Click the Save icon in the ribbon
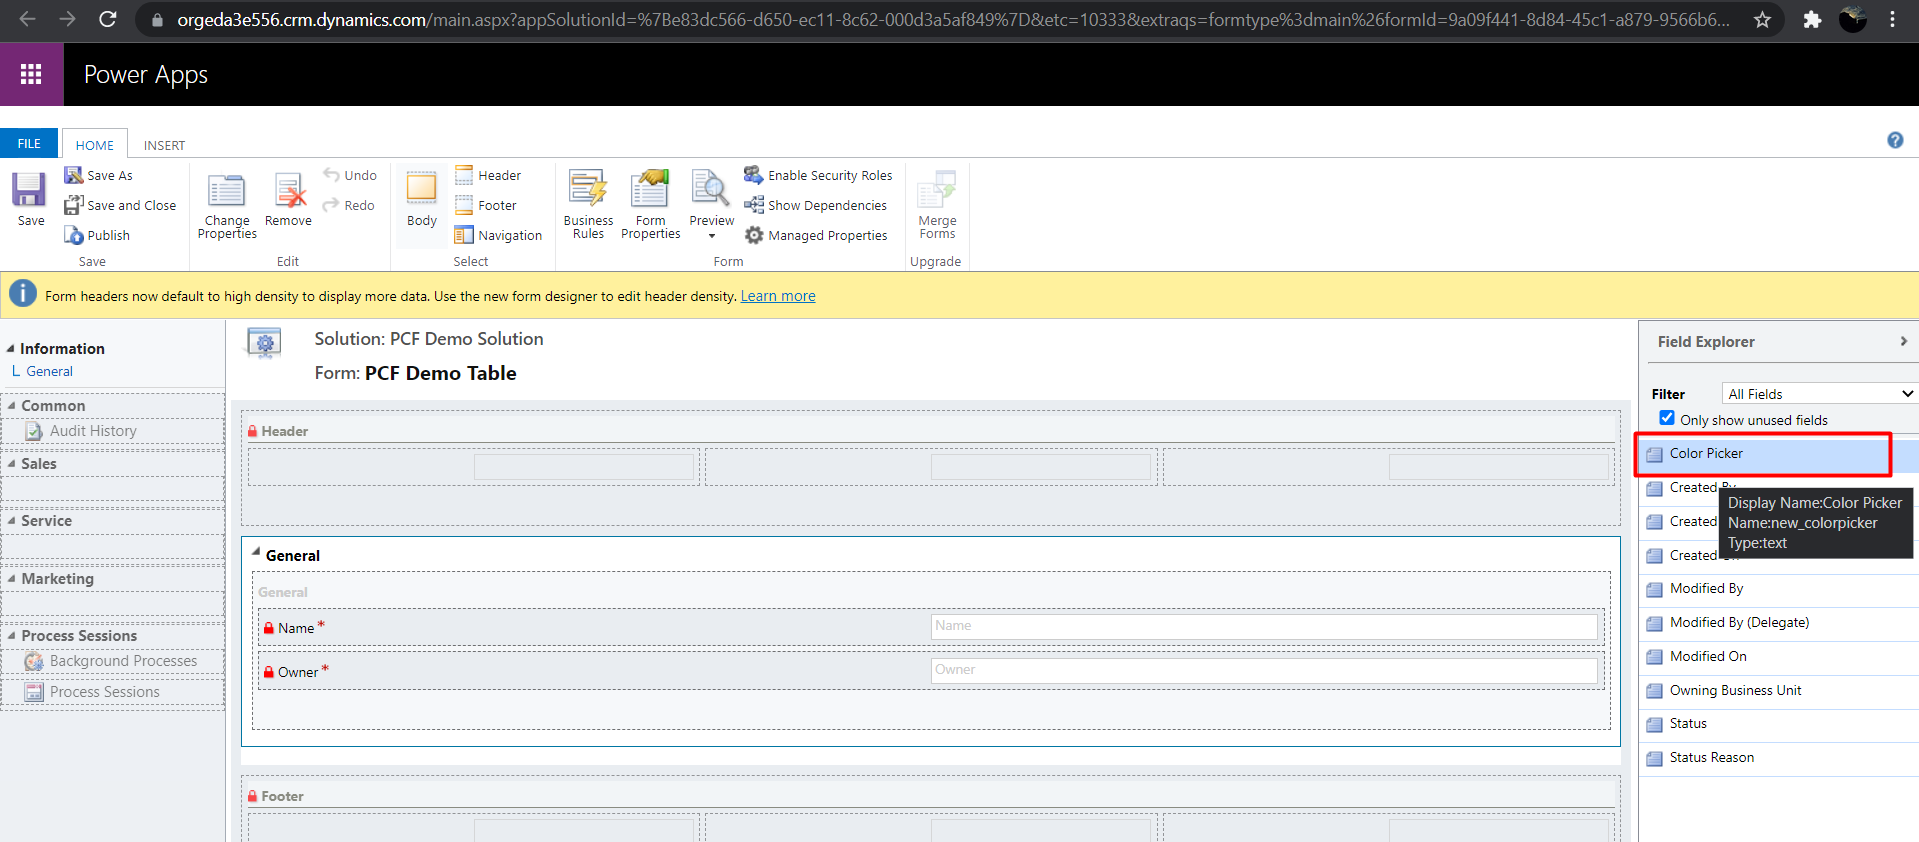Screen dimensions: 1919x842 click(x=29, y=190)
